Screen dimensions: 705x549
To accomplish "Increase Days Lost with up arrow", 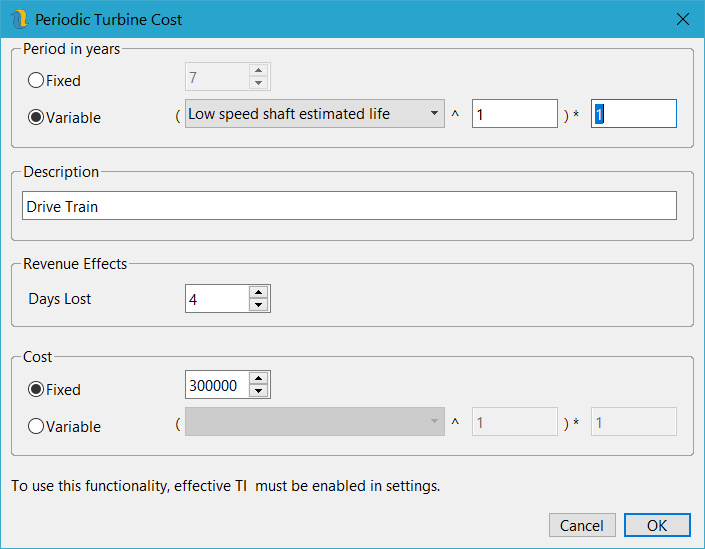I will 258,292.
